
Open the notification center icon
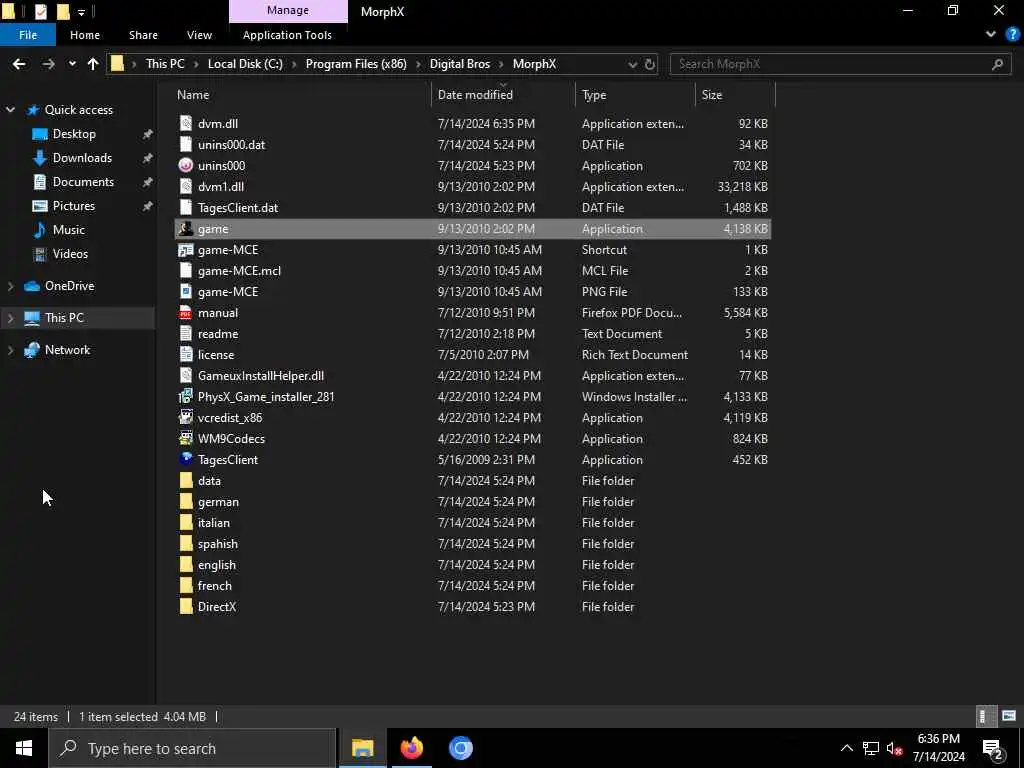tap(993, 748)
